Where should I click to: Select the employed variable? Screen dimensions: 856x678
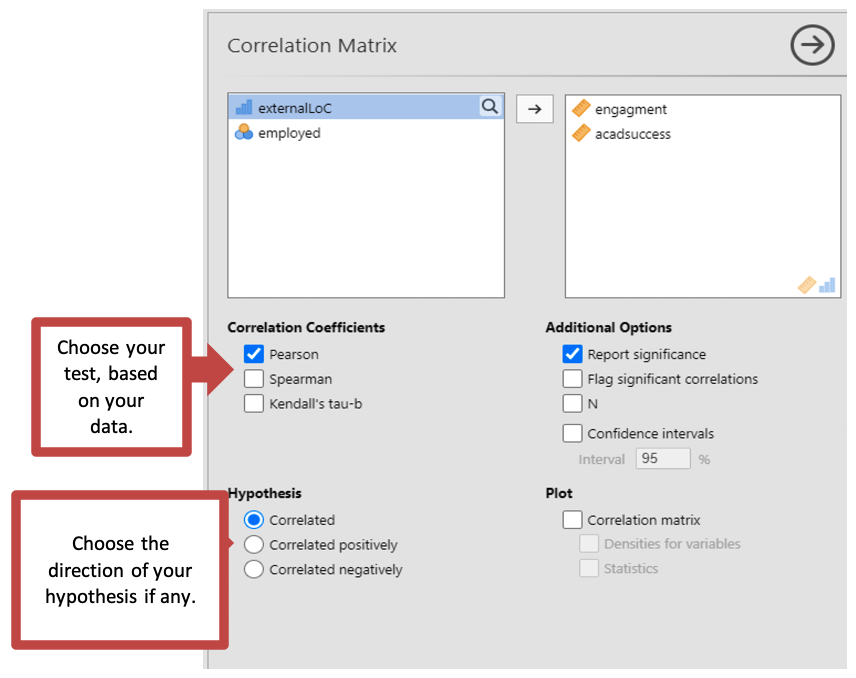289,133
